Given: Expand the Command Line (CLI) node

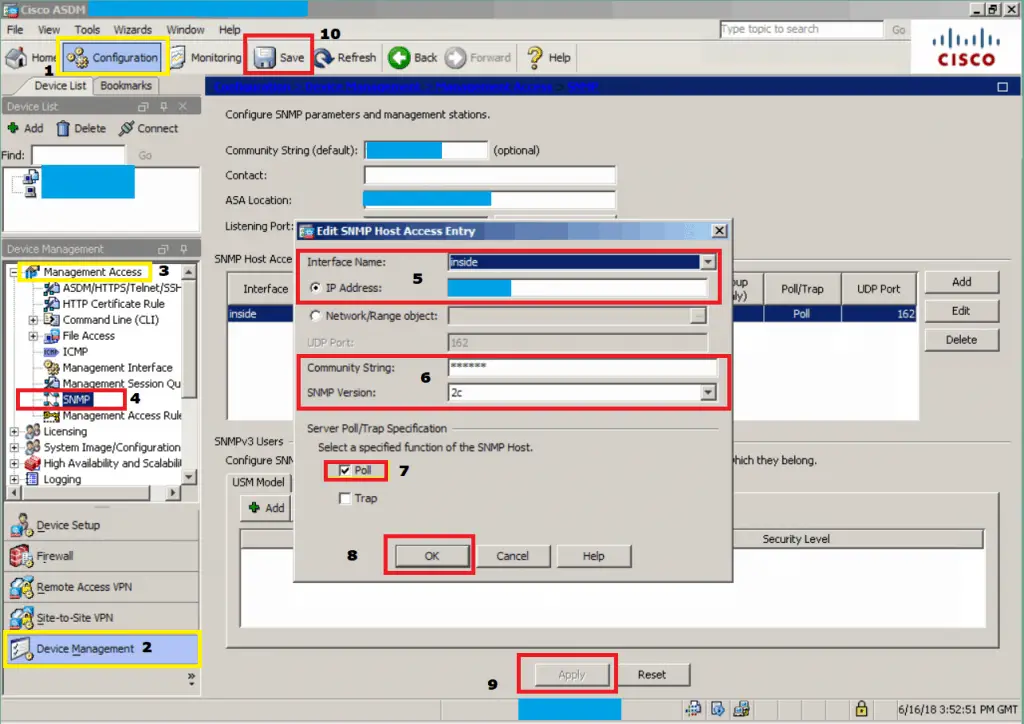Looking at the screenshot, I should [x=33, y=319].
